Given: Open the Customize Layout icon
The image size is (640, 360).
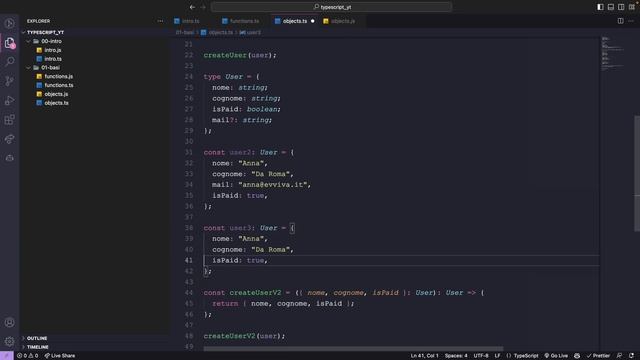Looking at the screenshot, I should tap(631, 7).
